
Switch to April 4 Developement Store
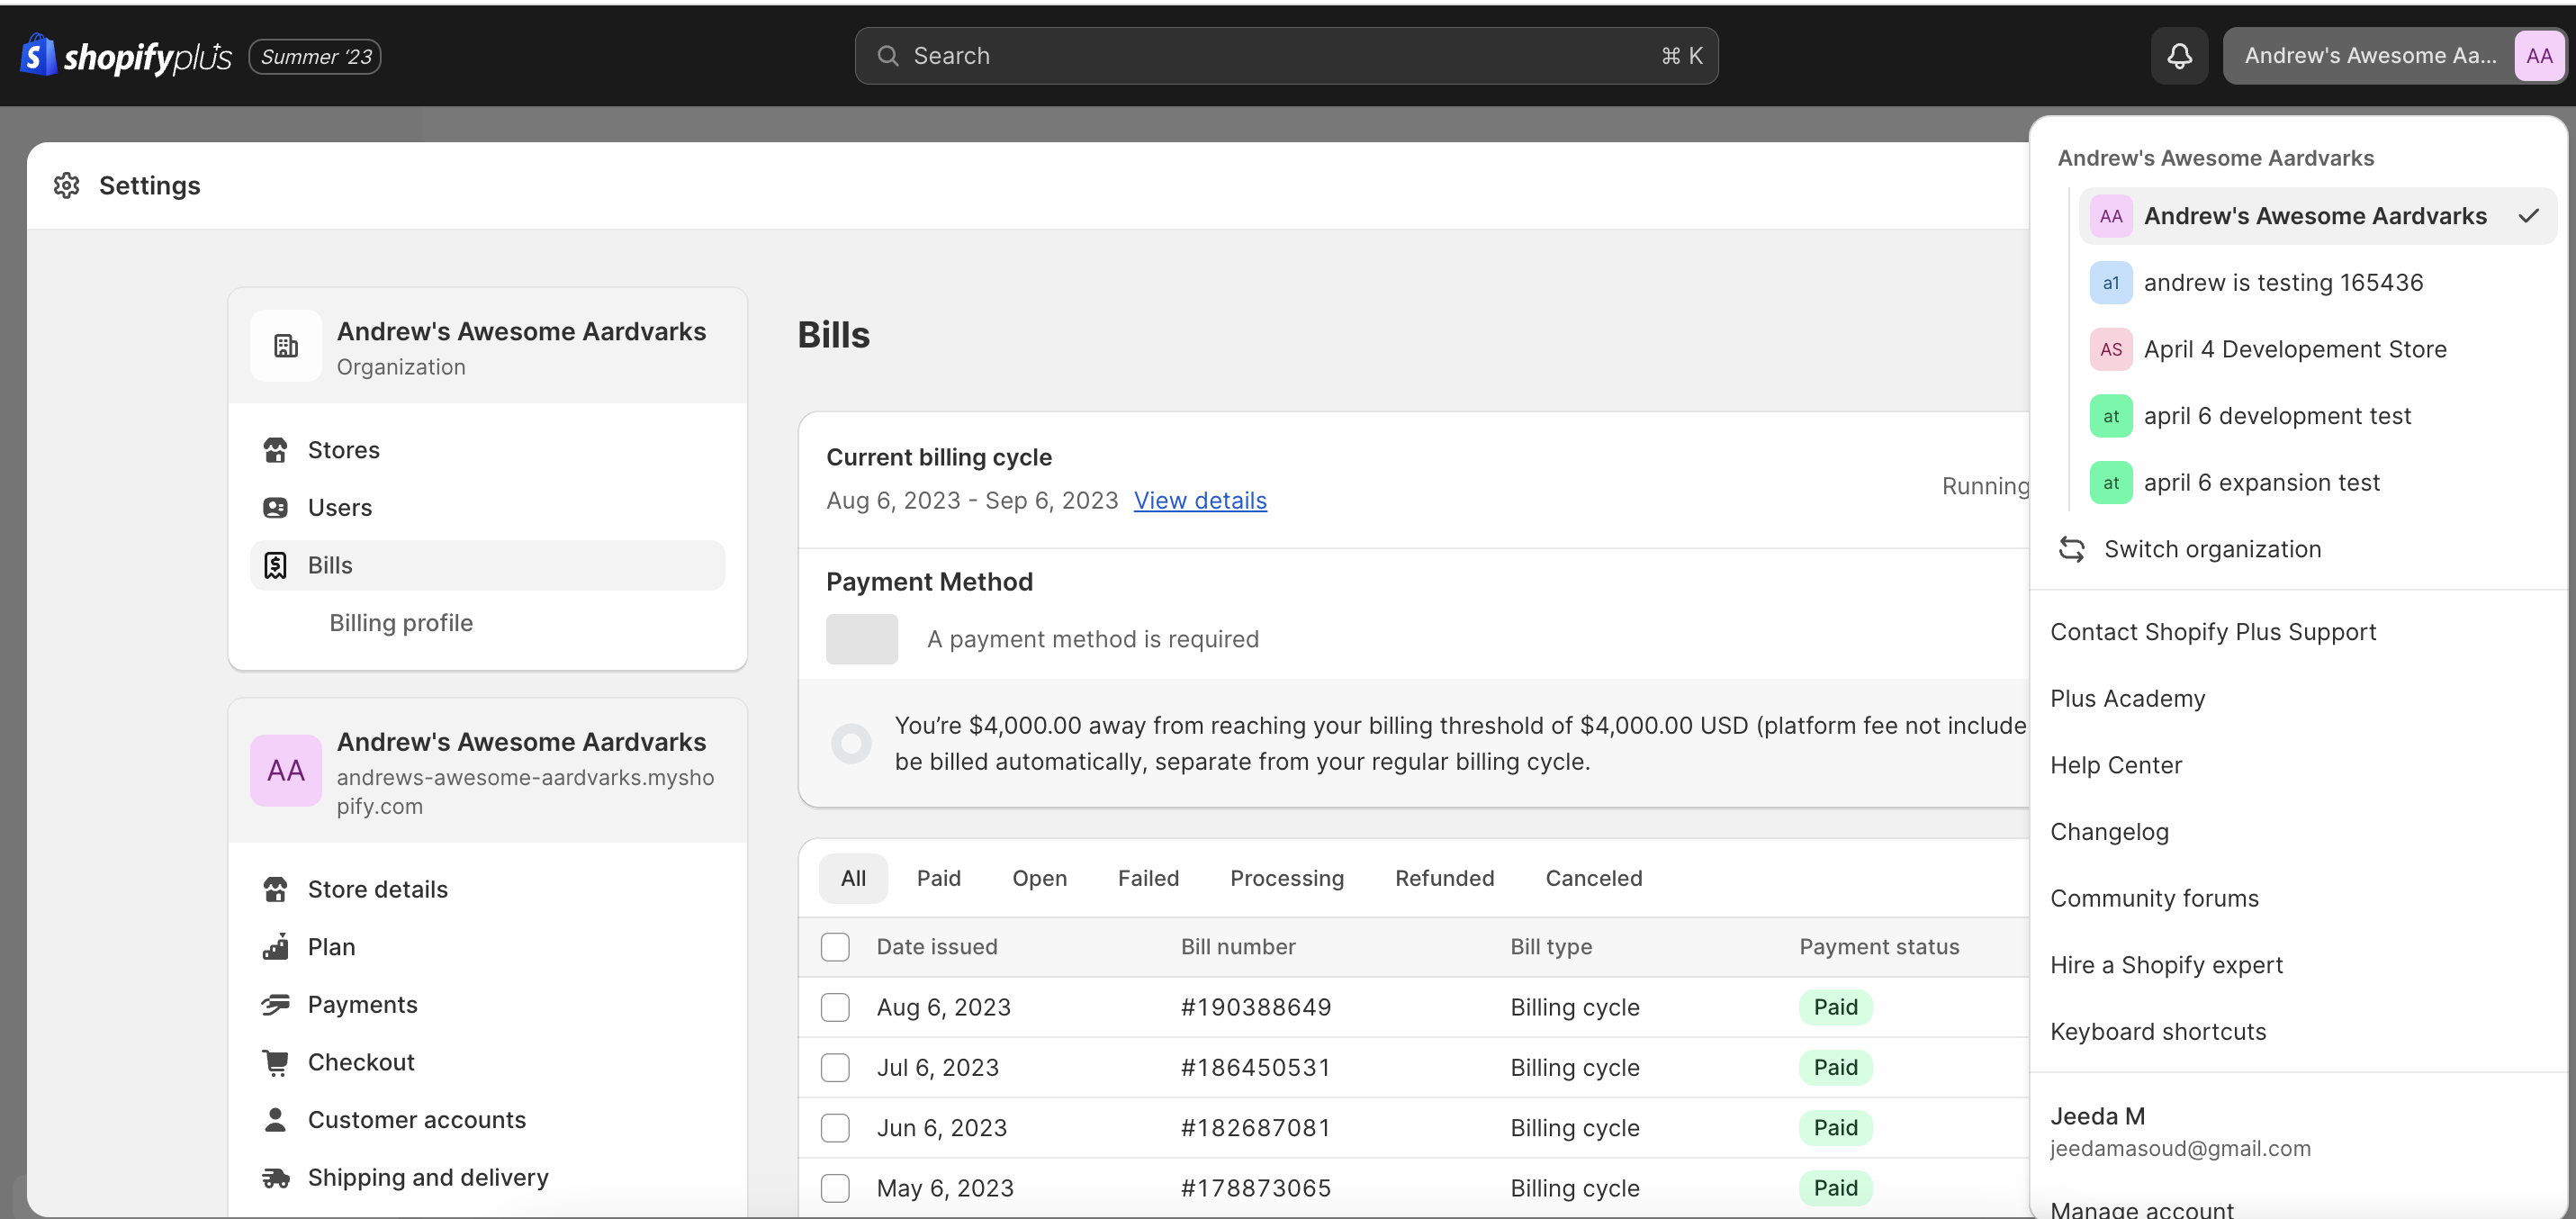[x=2317, y=349]
